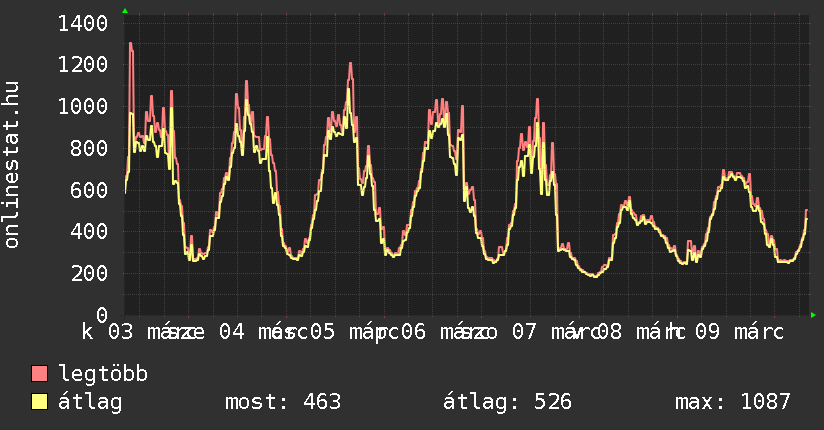Click the highest red peak above 1200

click(130, 44)
